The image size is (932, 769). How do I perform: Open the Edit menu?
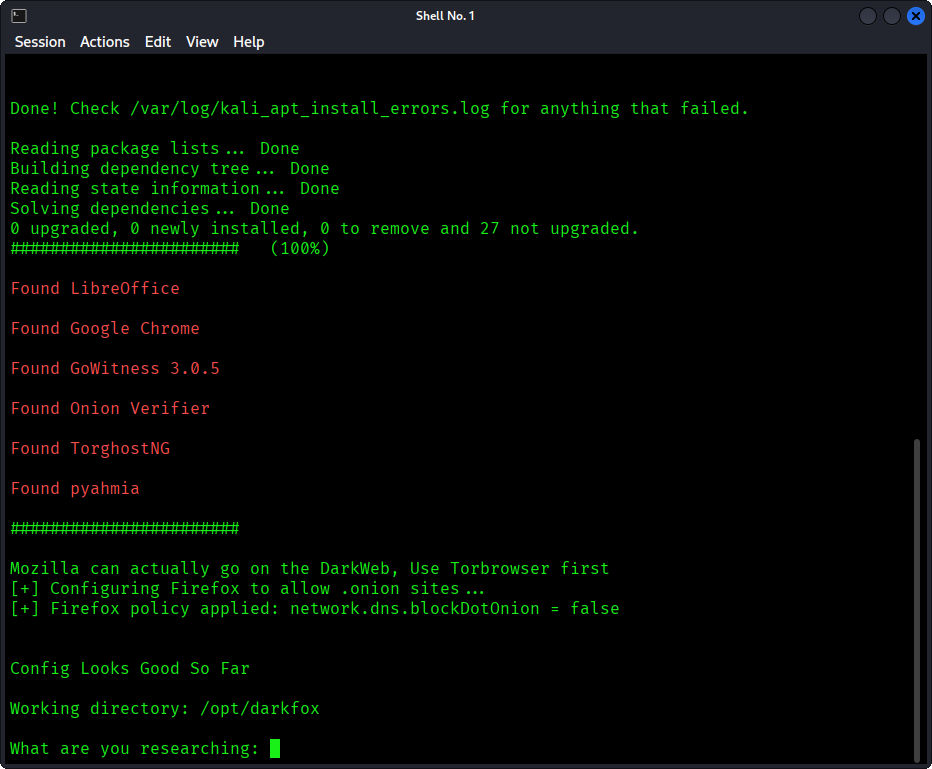tap(158, 42)
